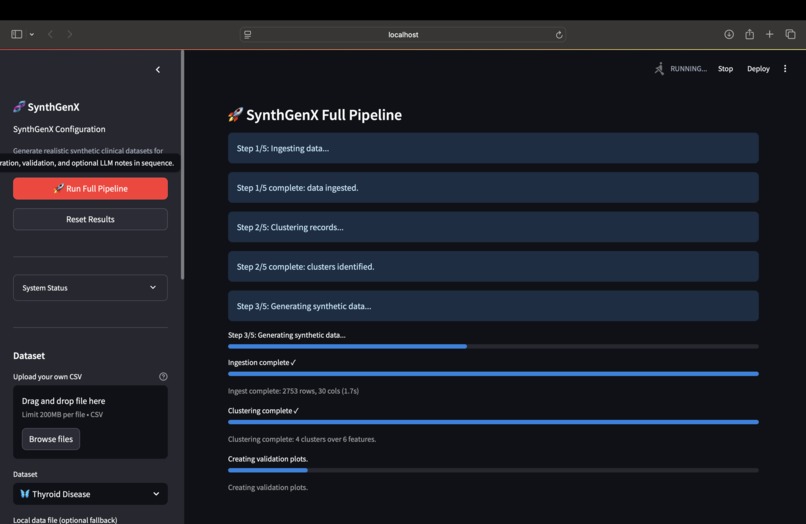Click 'Ingest complete: 2753 rows, 30 cols' text
The image size is (806, 524).
294,391
